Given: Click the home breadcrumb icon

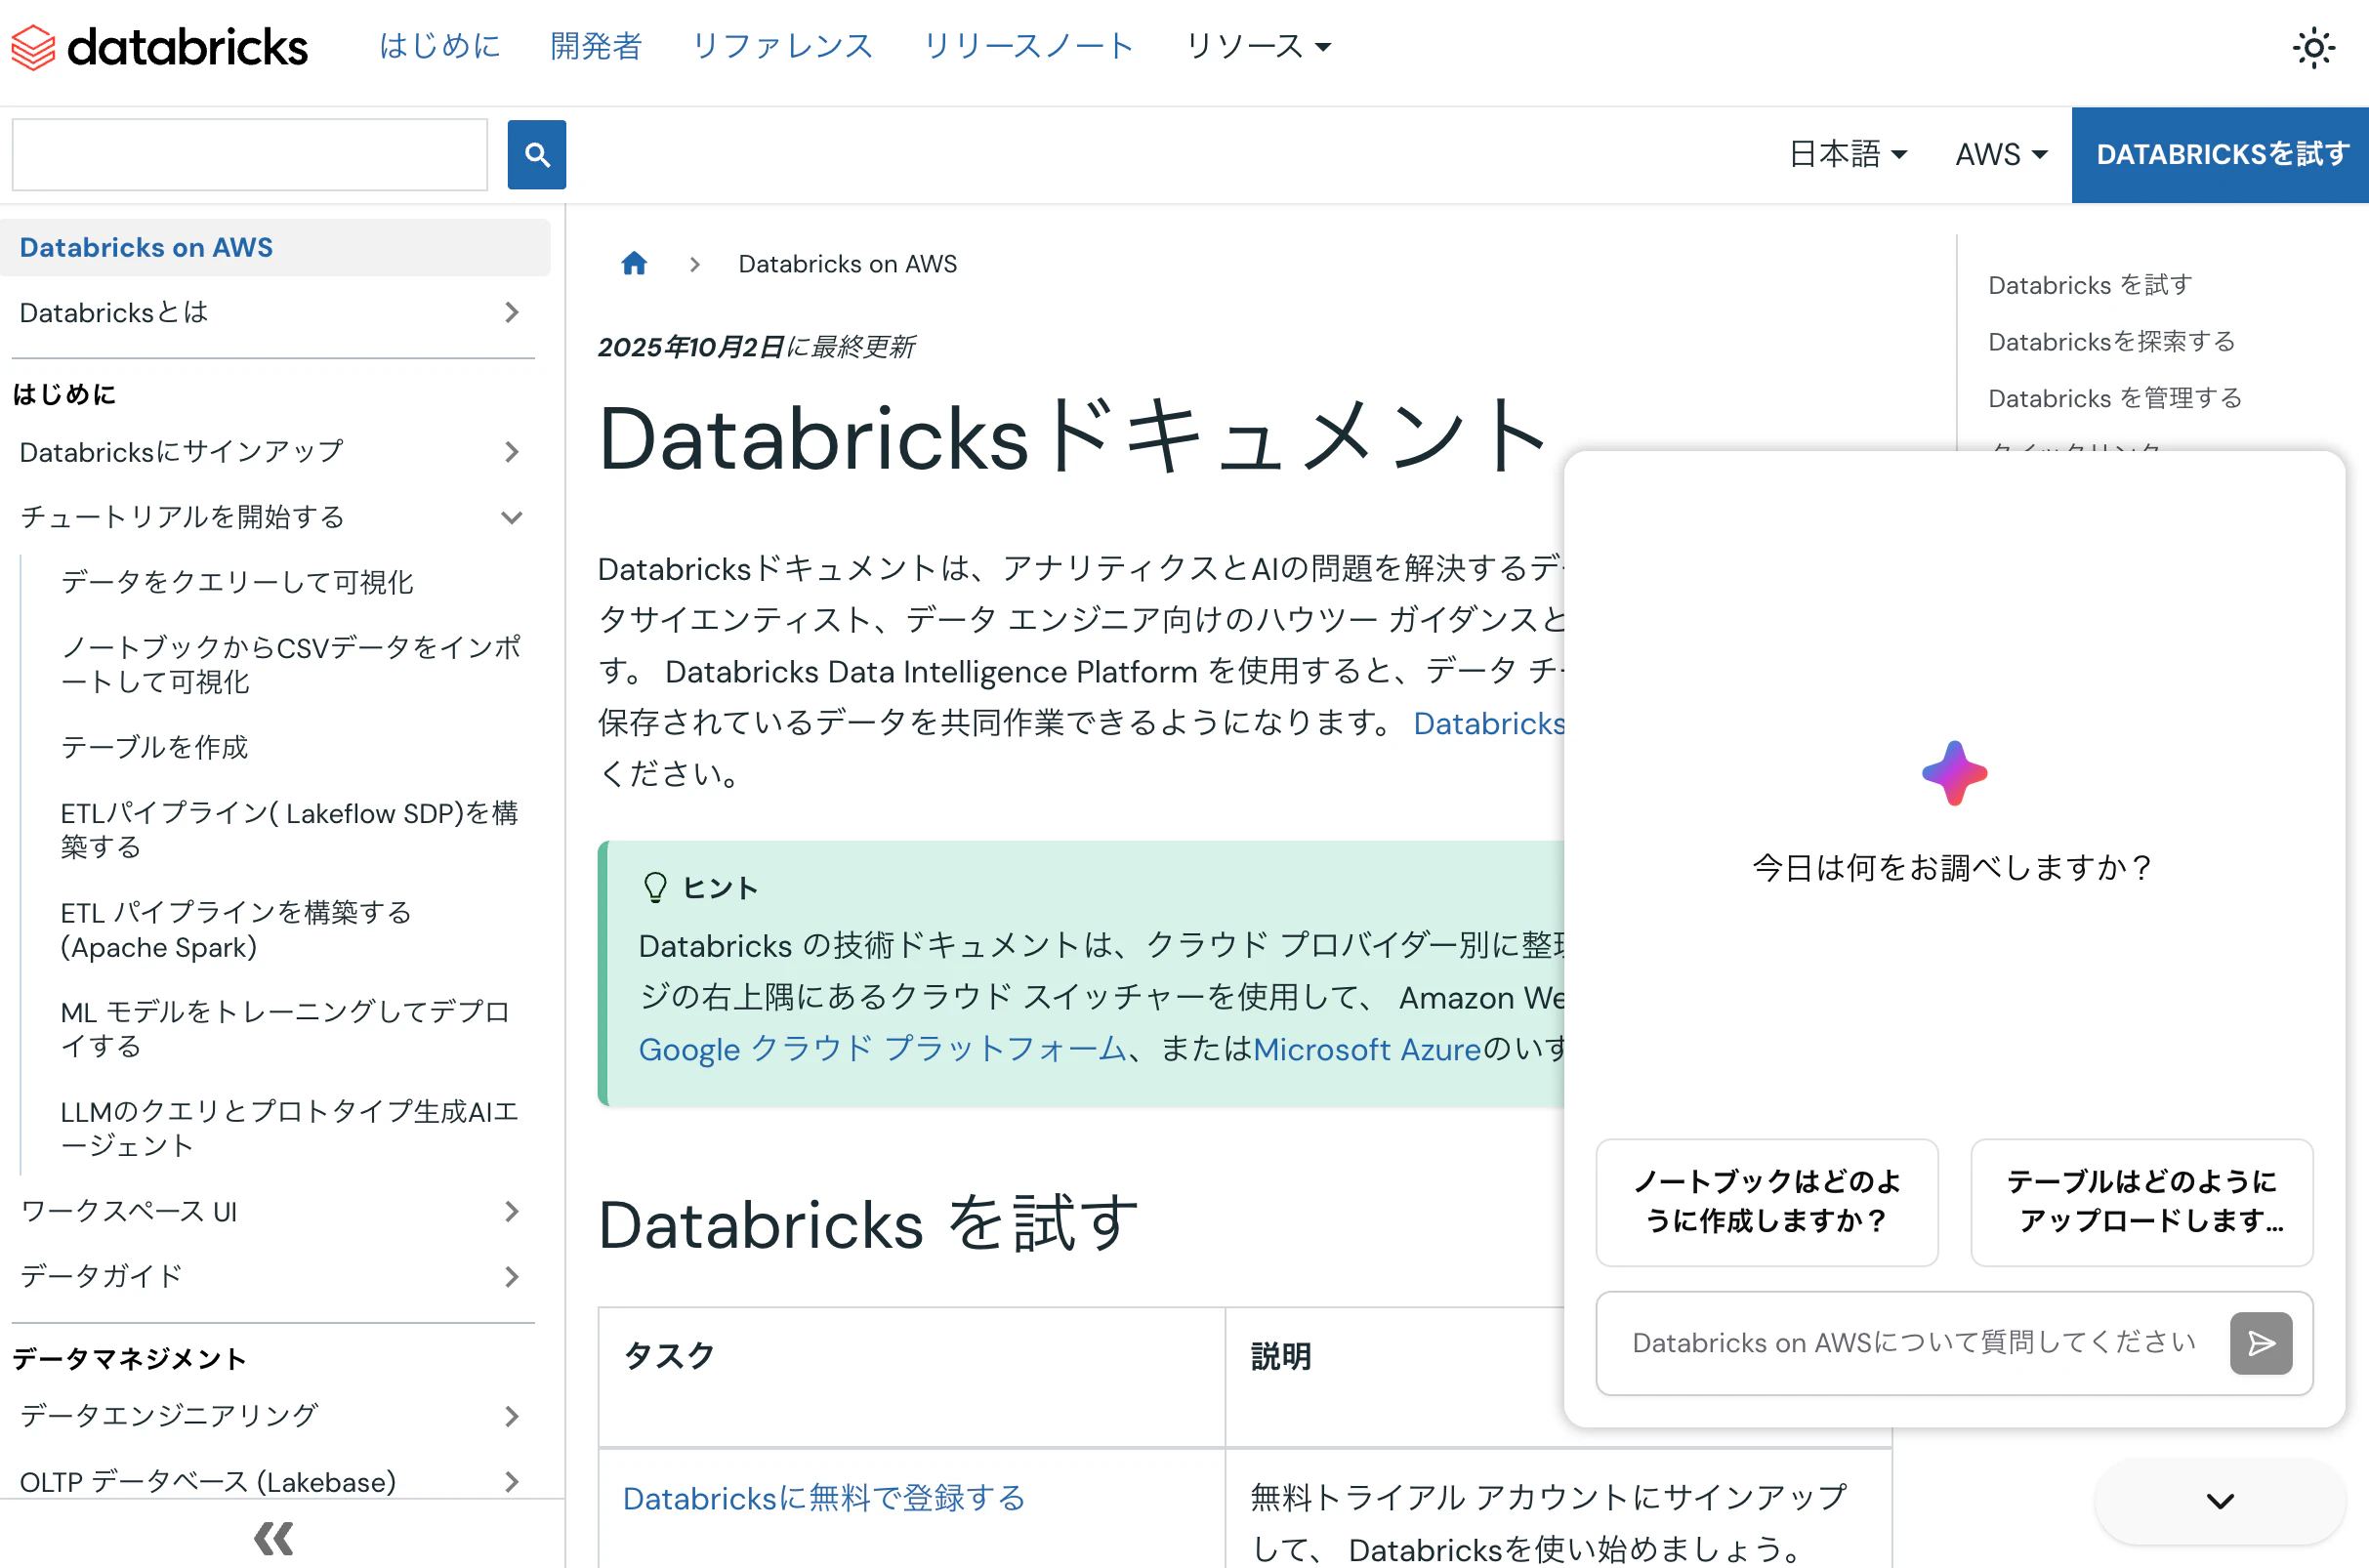Looking at the screenshot, I should 634,264.
